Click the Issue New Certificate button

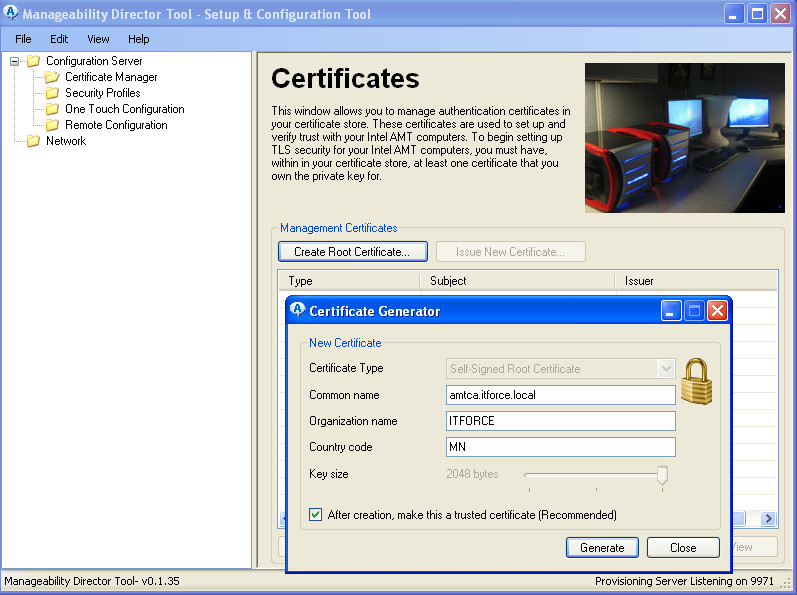[510, 252]
